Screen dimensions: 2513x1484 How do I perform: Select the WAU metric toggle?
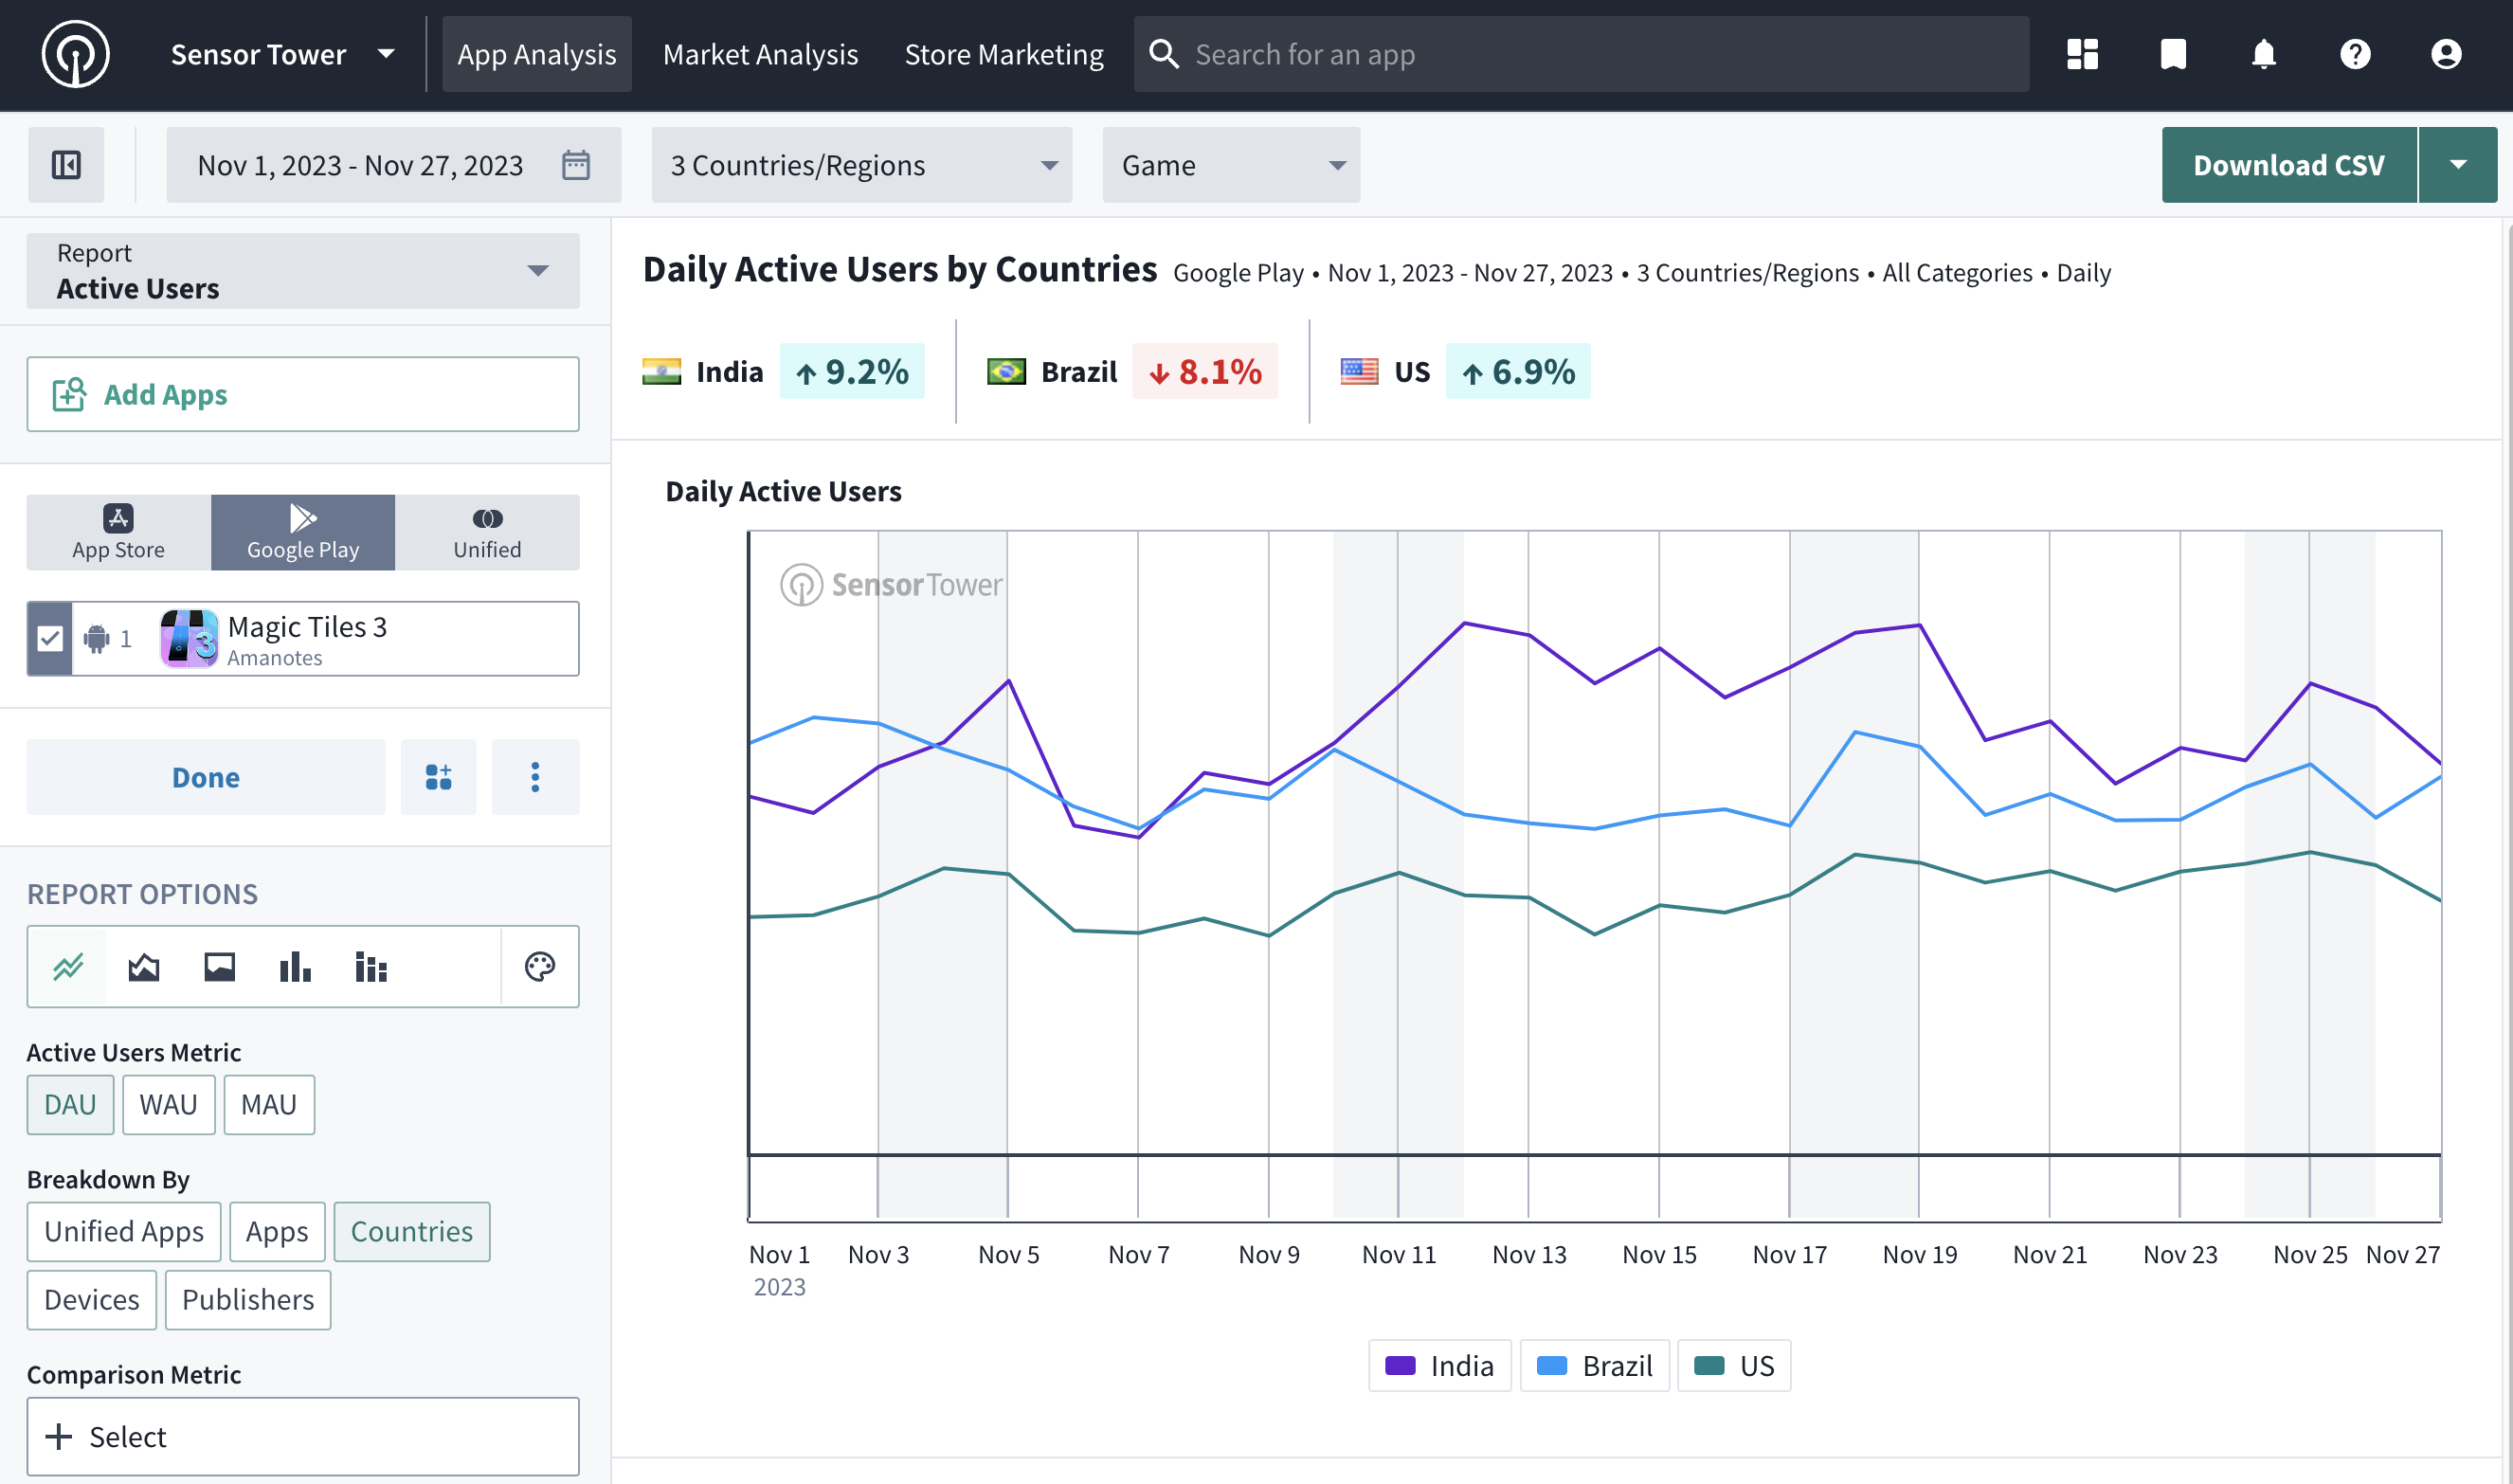click(168, 1105)
